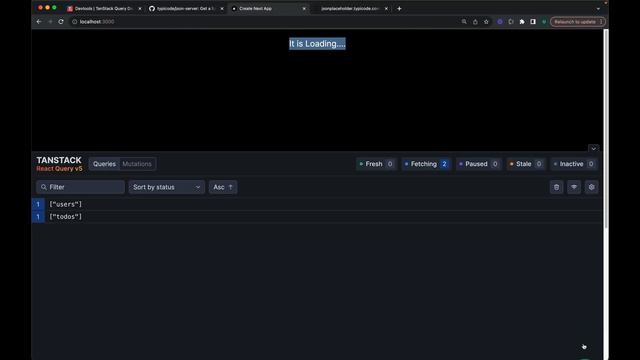This screenshot has height=360, width=640.
Task: Open devtools settings gear icon
Action: point(591,187)
